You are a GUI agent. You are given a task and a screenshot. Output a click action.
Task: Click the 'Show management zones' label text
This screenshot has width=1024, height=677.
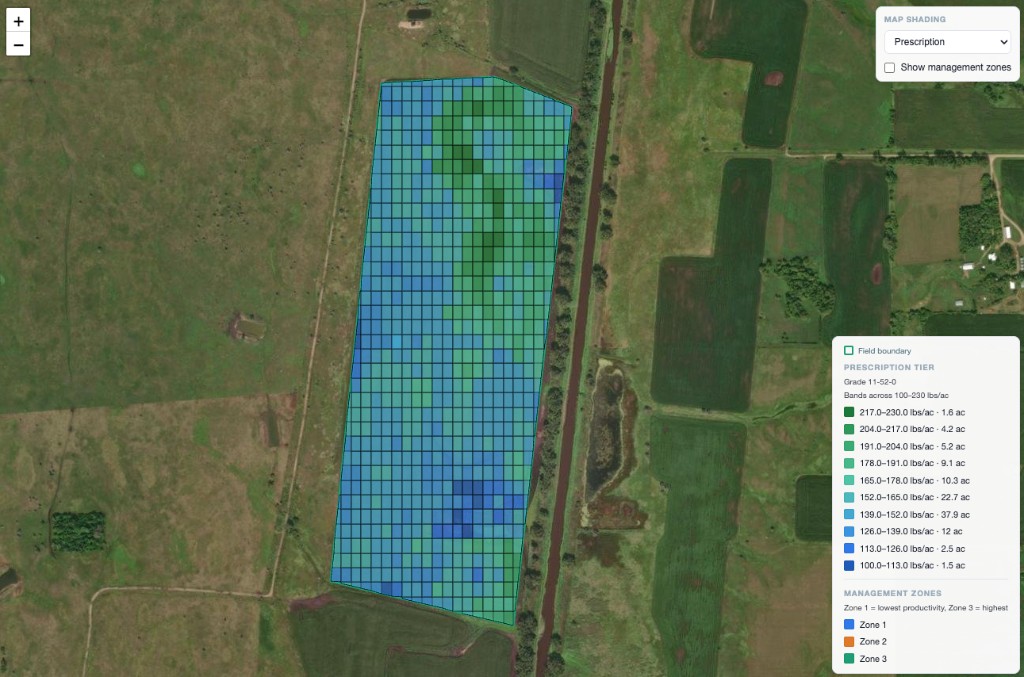[955, 67]
